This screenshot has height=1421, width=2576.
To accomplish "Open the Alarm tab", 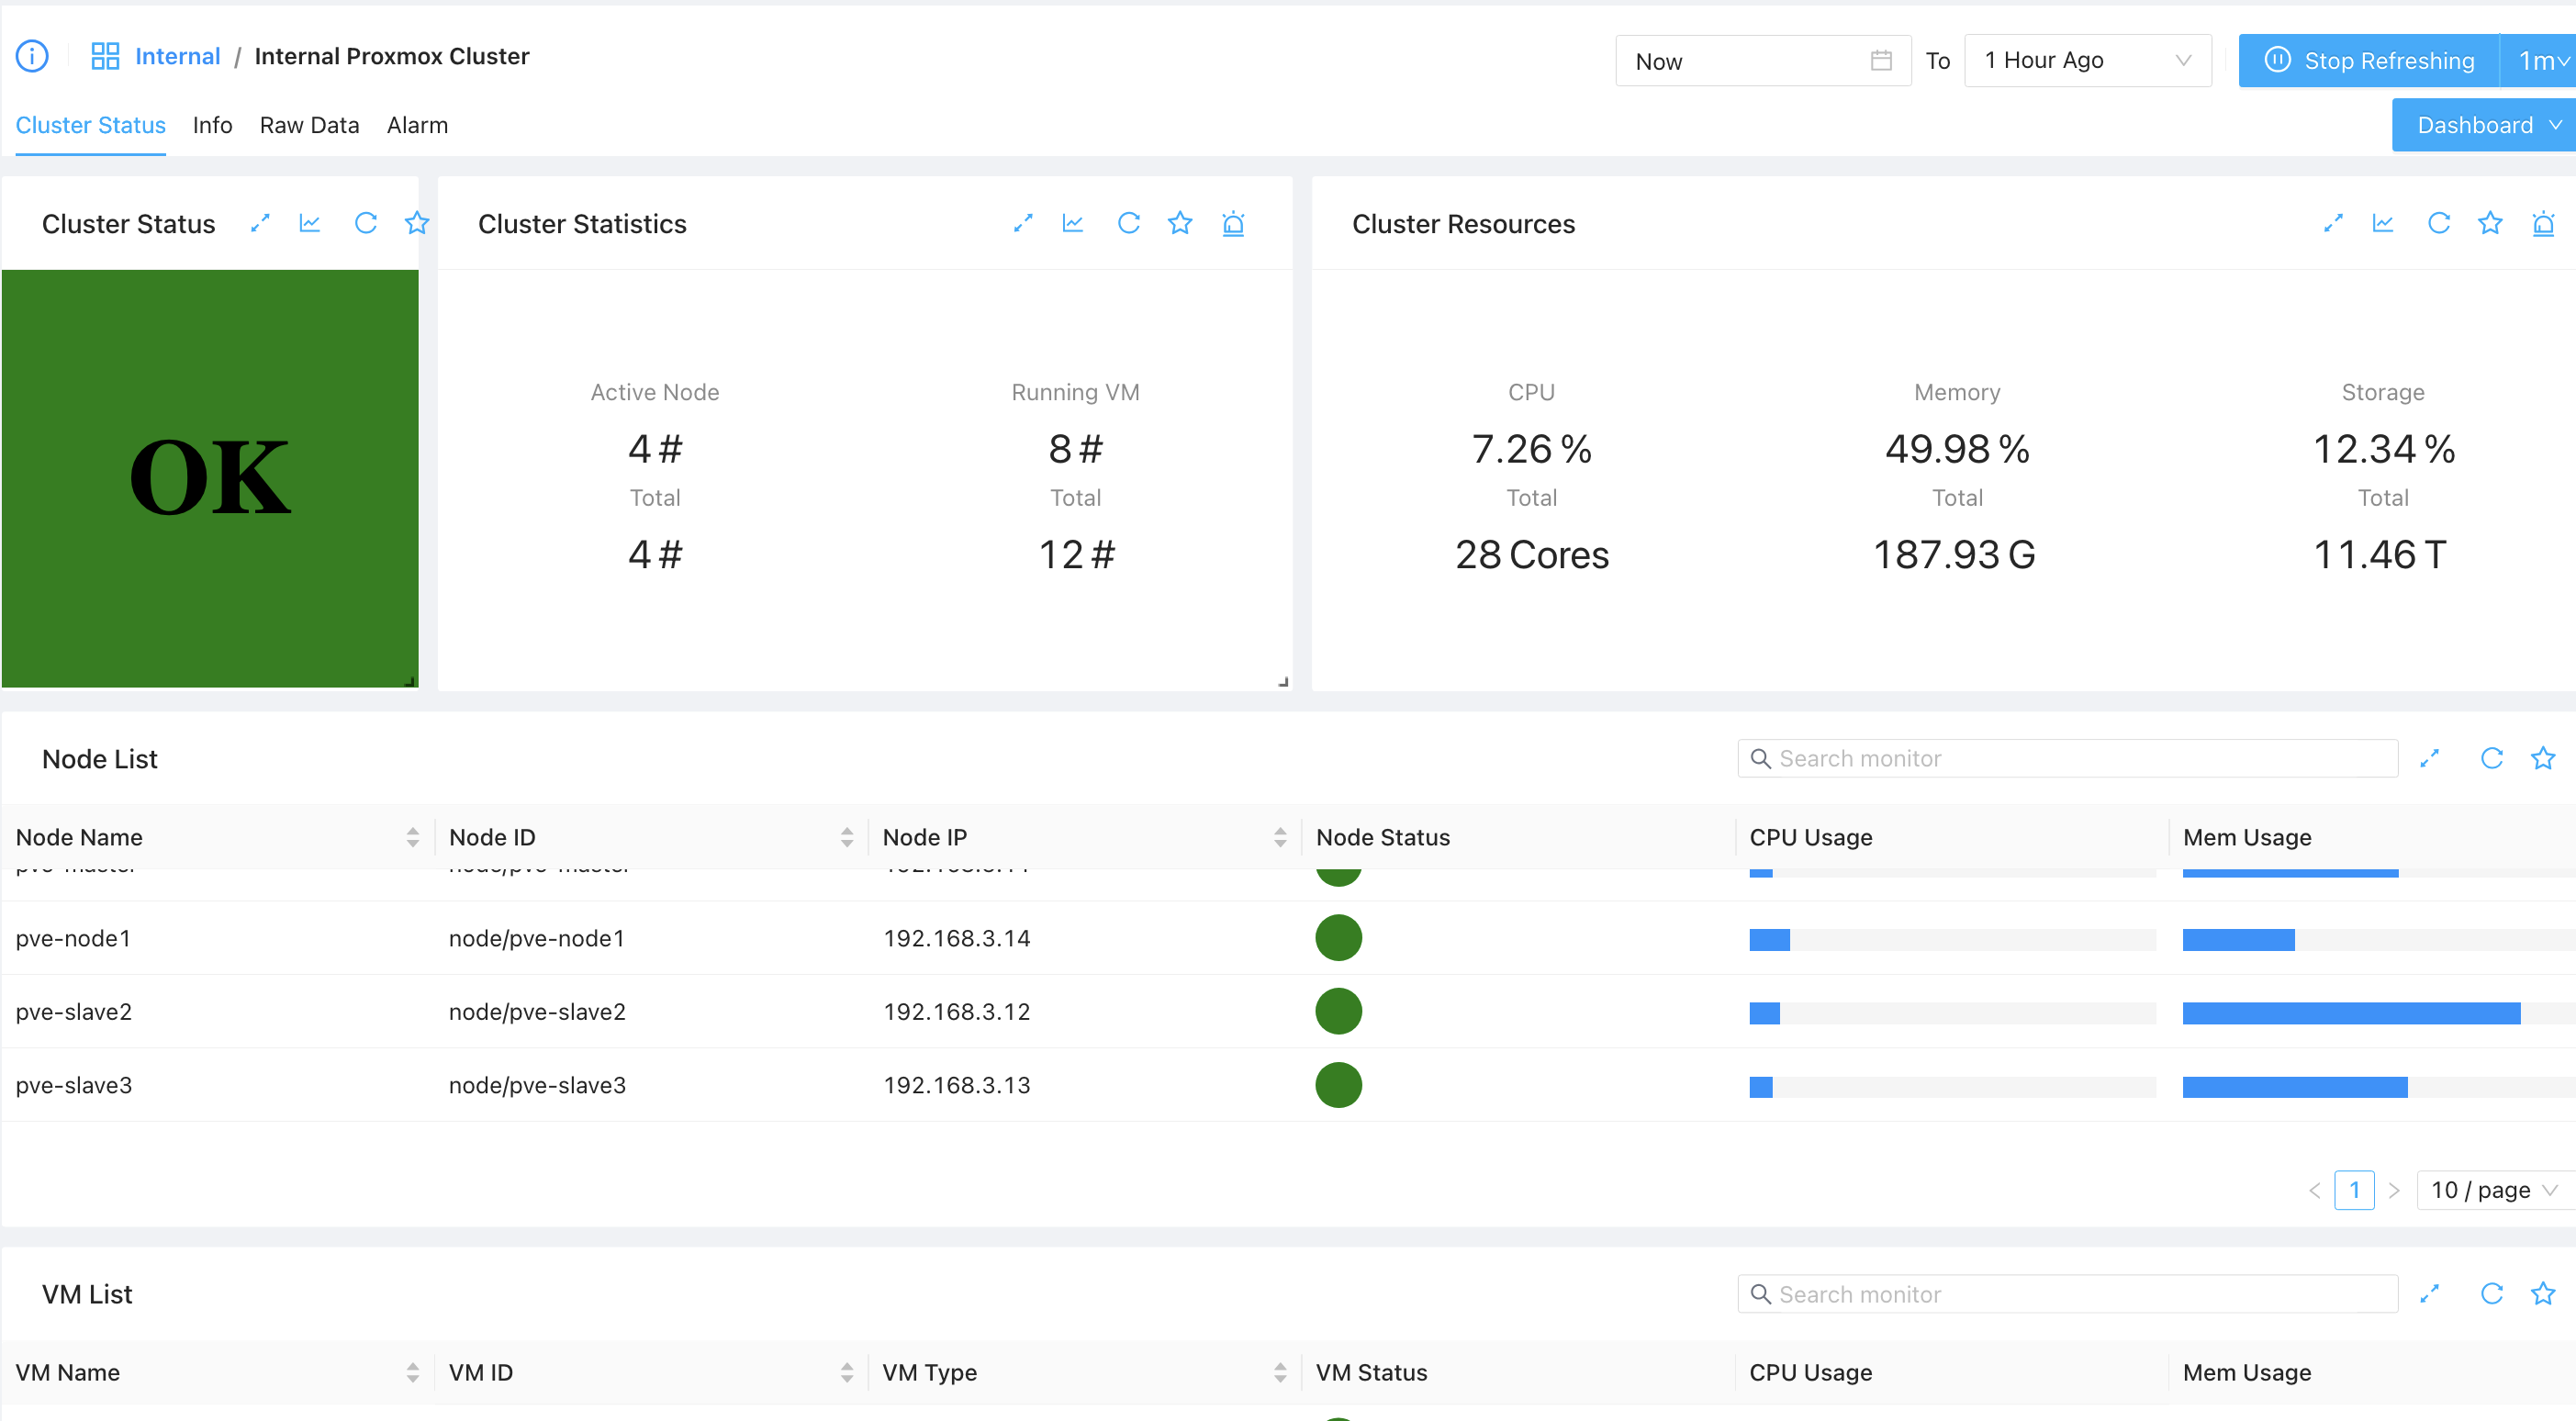I will 417,125.
